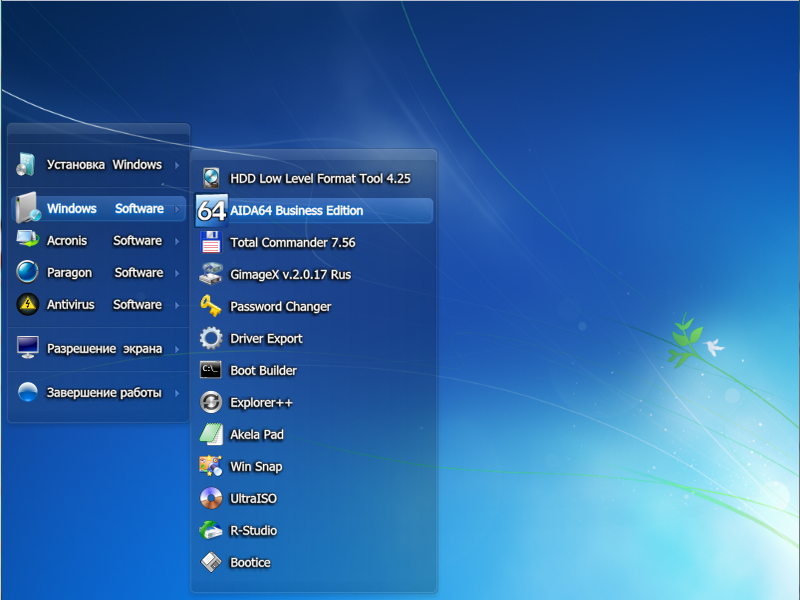Launch Bootice
The width and height of the screenshot is (800, 600).
tap(314, 562)
